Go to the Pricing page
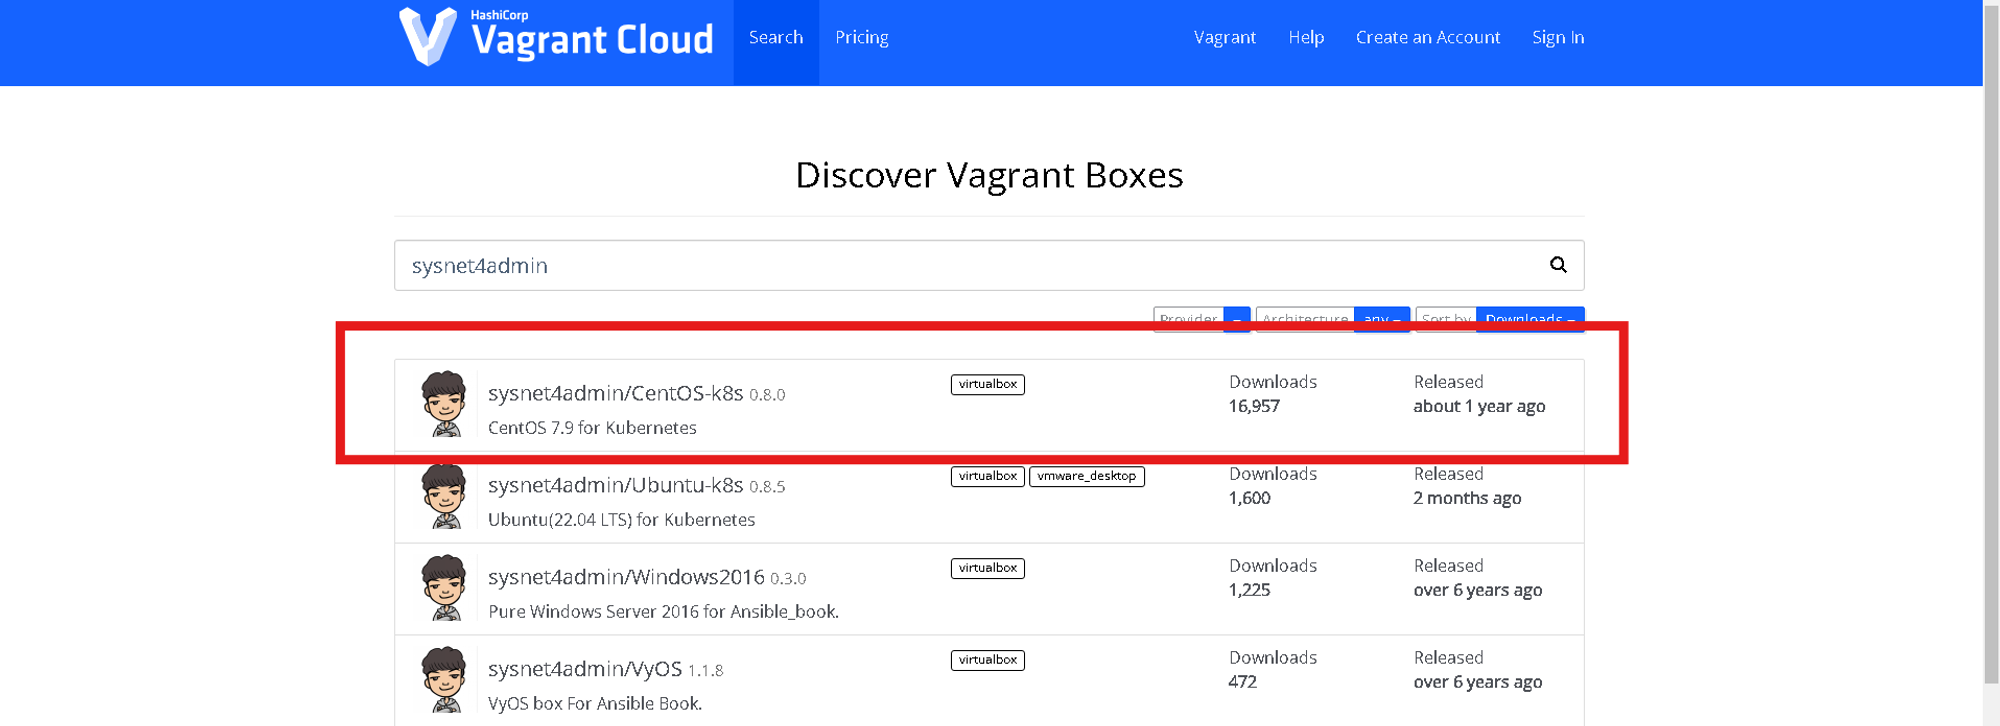 click(x=862, y=38)
